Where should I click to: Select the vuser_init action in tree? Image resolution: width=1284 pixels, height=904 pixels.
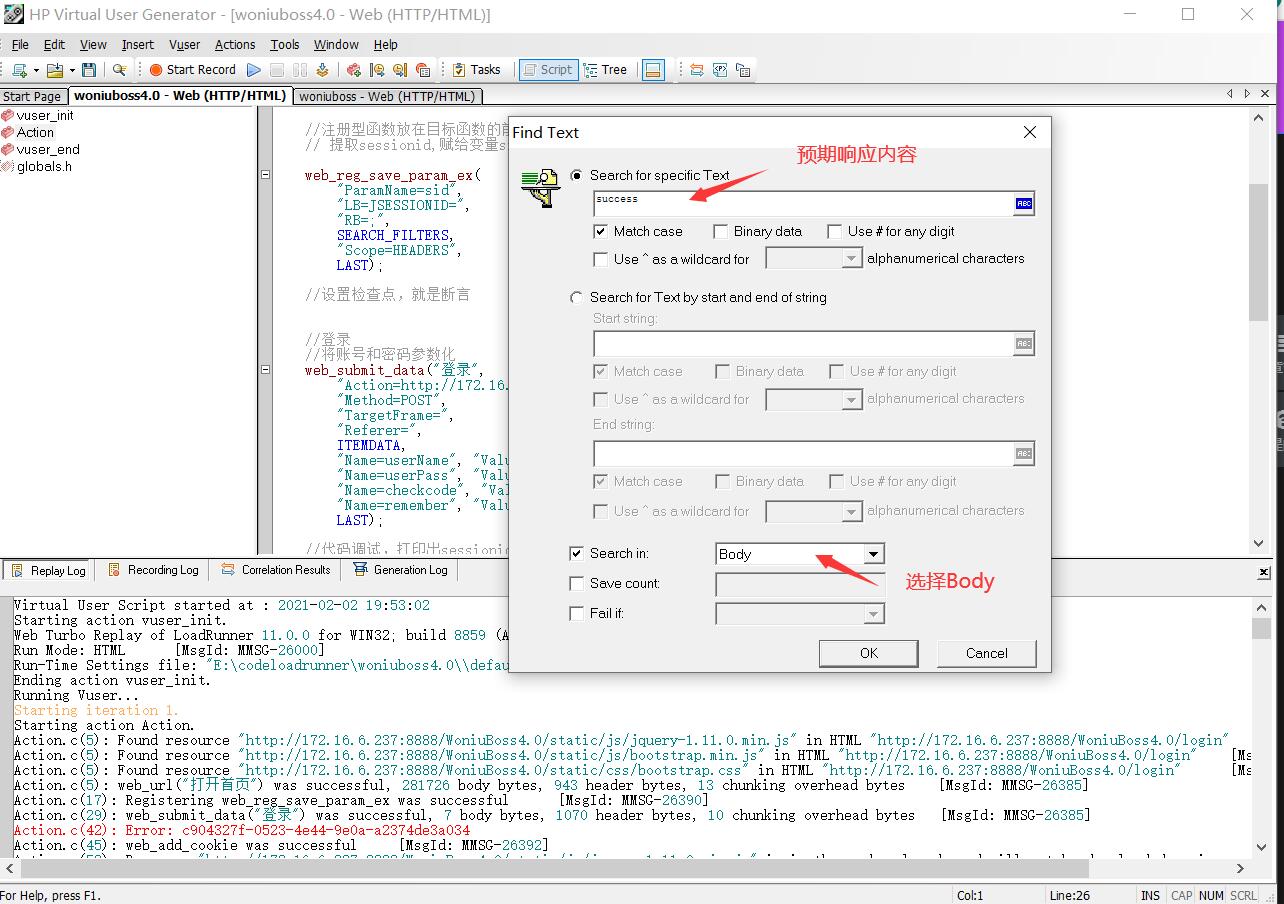[x=45, y=115]
